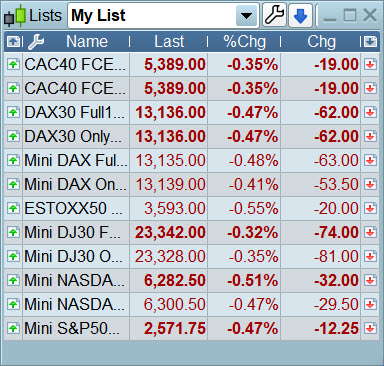Image resolution: width=384 pixels, height=366 pixels.
Task: Click the -63.00 change value
Action: (336, 160)
